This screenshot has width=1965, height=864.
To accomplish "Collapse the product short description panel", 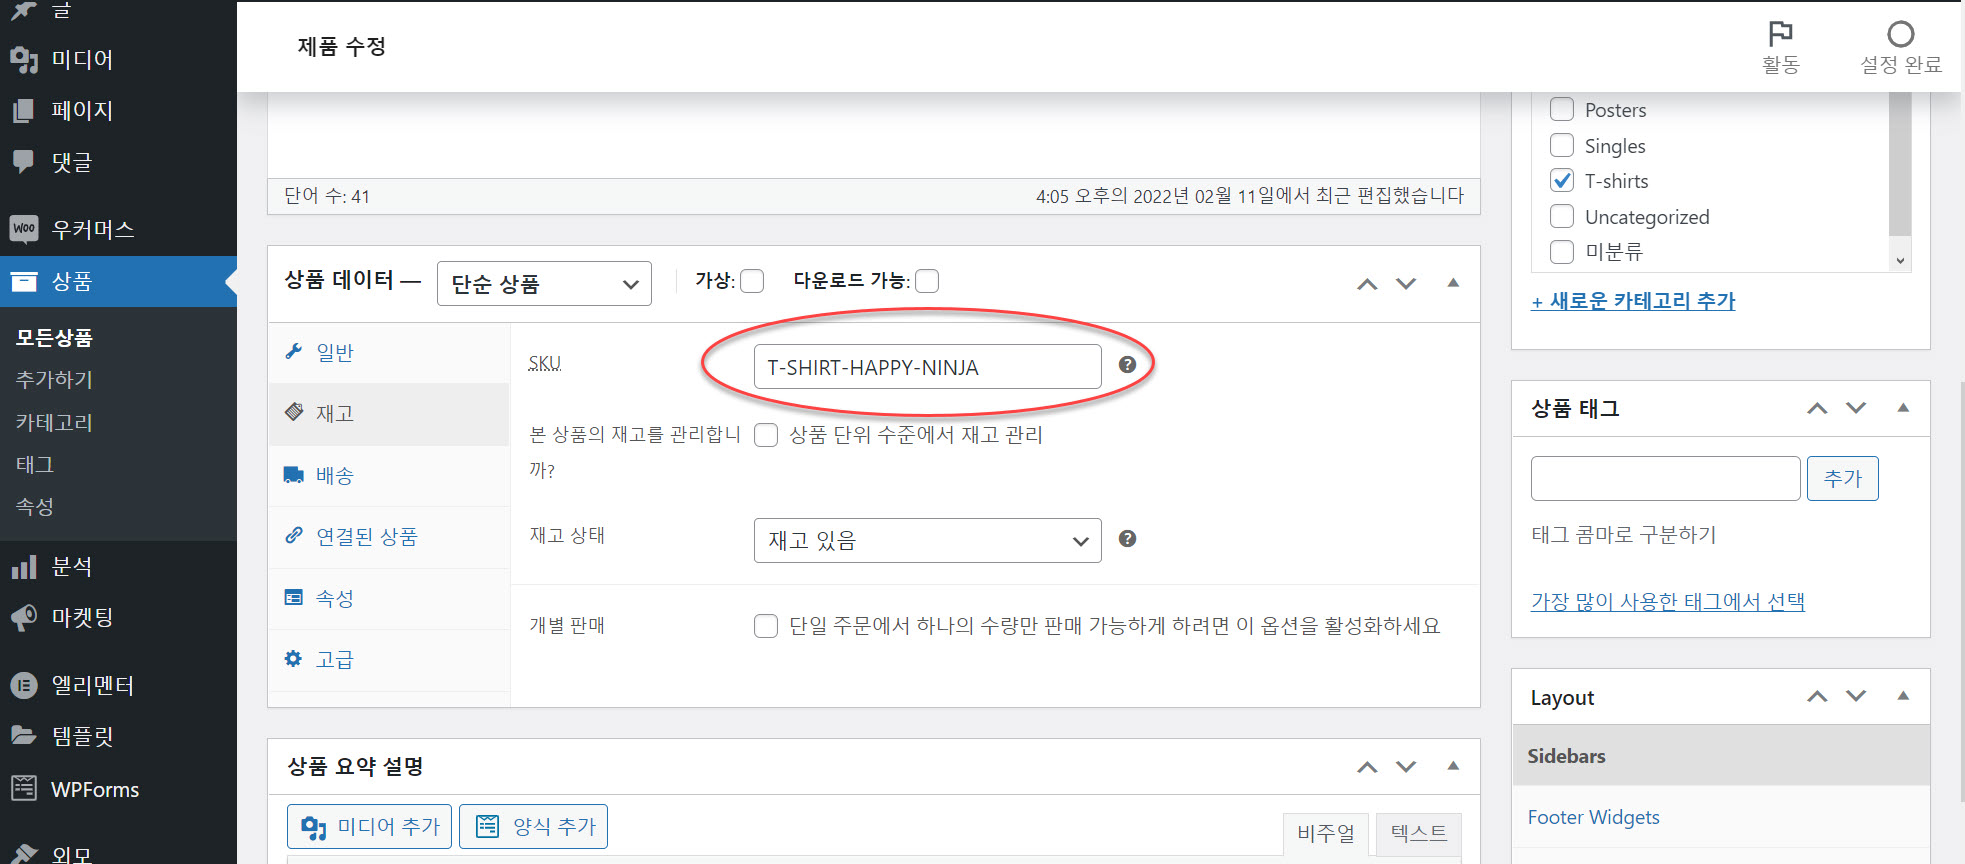I will coord(1453,766).
